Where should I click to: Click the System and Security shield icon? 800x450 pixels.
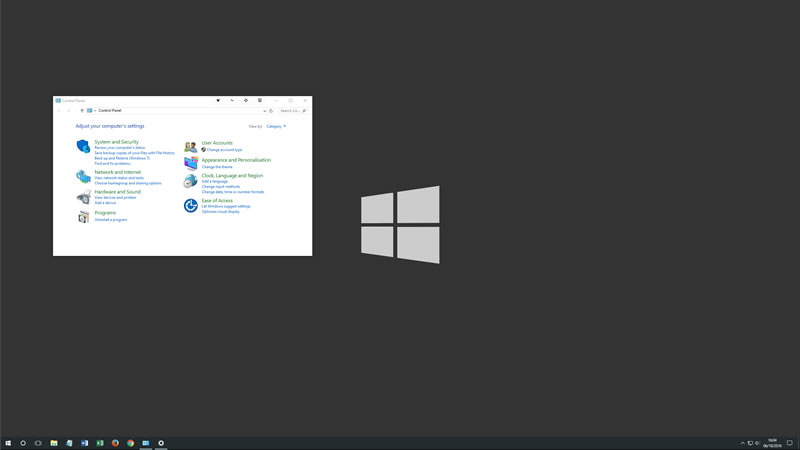click(83, 146)
